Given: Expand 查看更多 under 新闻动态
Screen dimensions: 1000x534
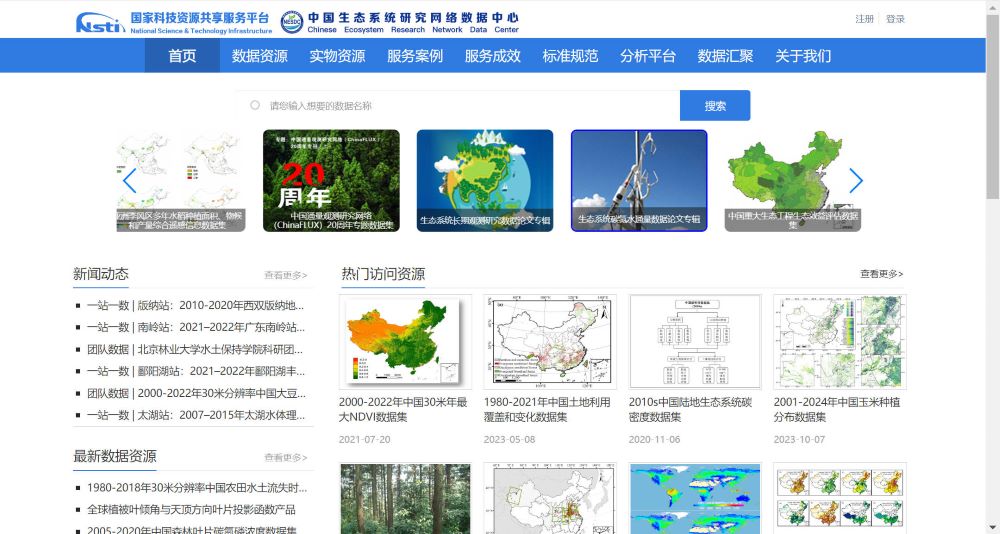Looking at the screenshot, I should [285, 275].
